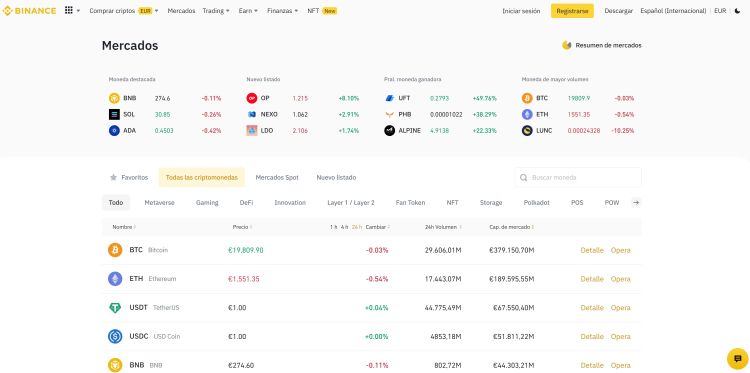Click the LUNC coin icon
The image size is (750, 373).
(527, 131)
